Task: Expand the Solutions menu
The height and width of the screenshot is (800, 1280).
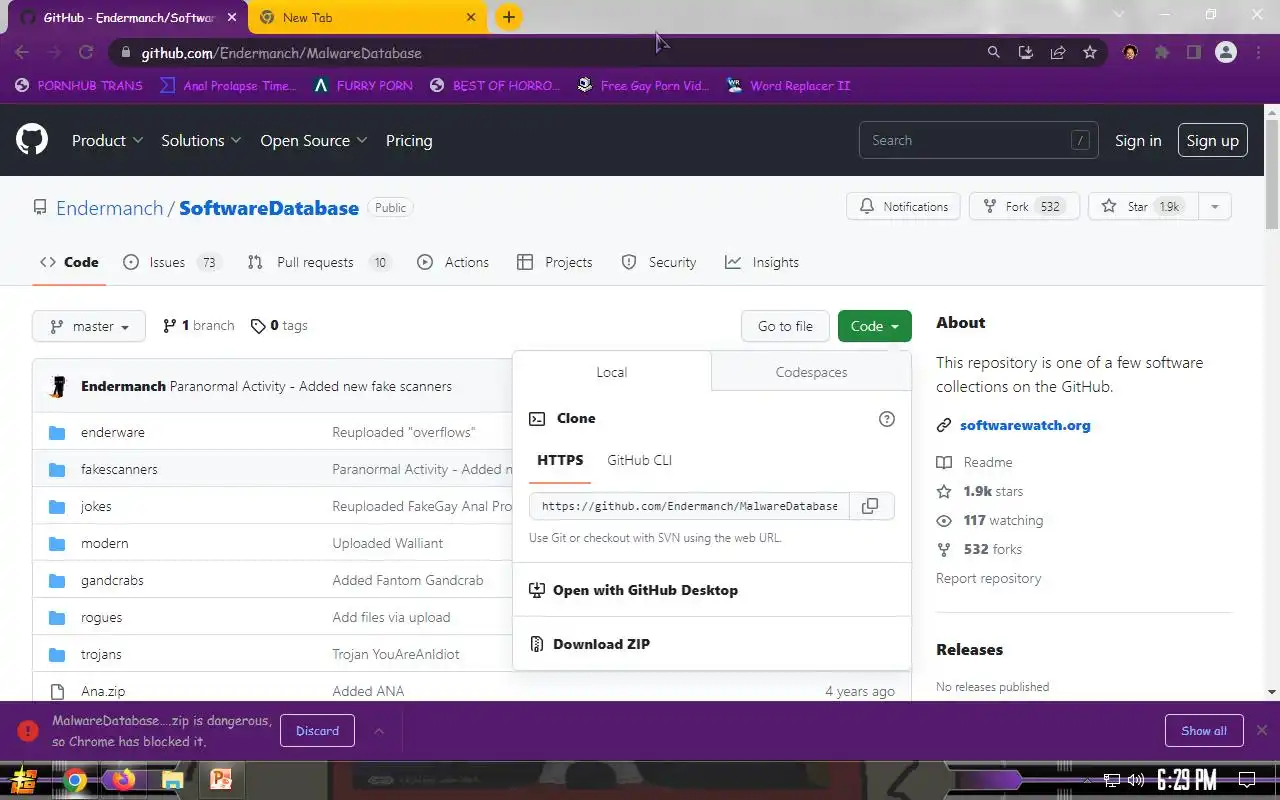Action: (201, 141)
